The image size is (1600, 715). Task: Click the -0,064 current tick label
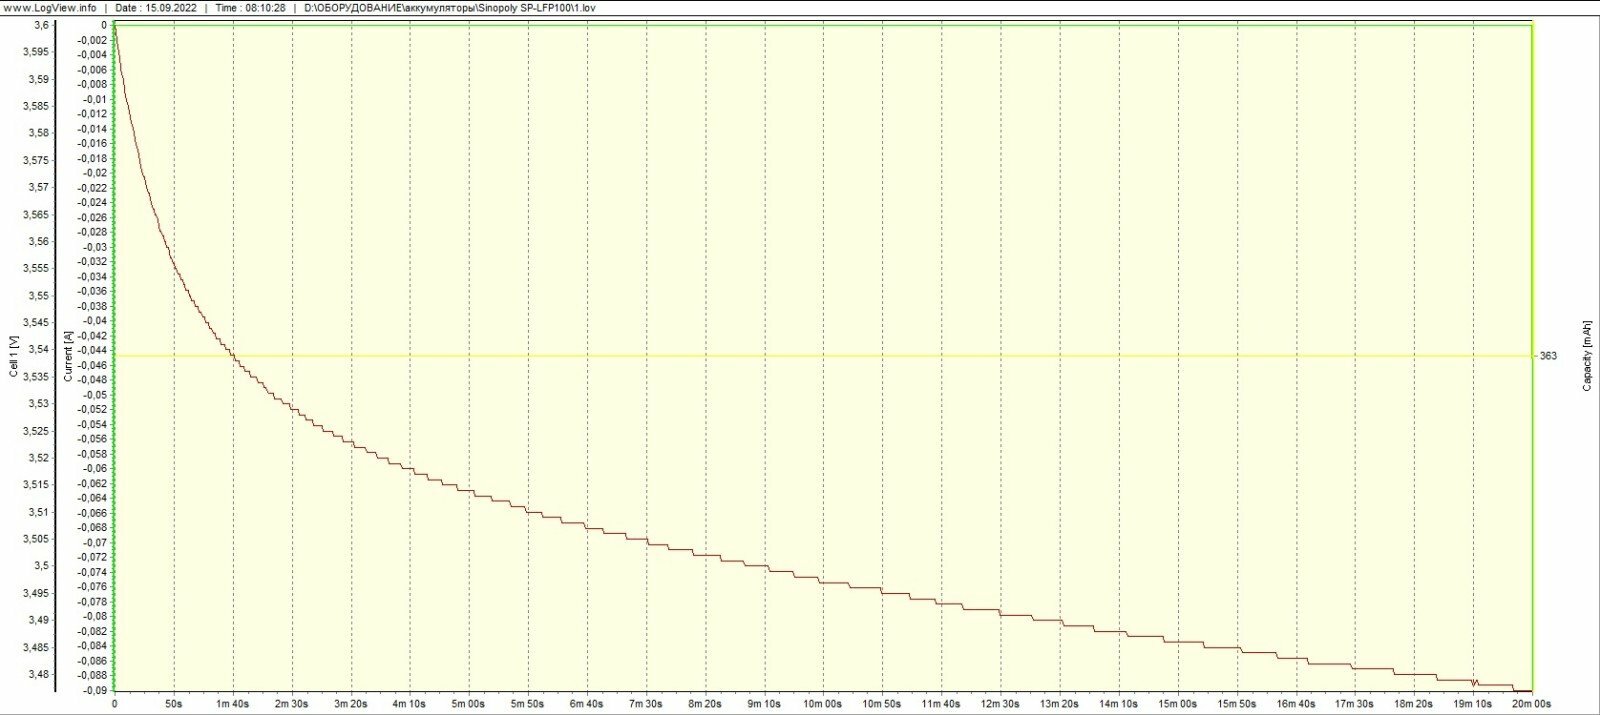(x=93, y=498)
